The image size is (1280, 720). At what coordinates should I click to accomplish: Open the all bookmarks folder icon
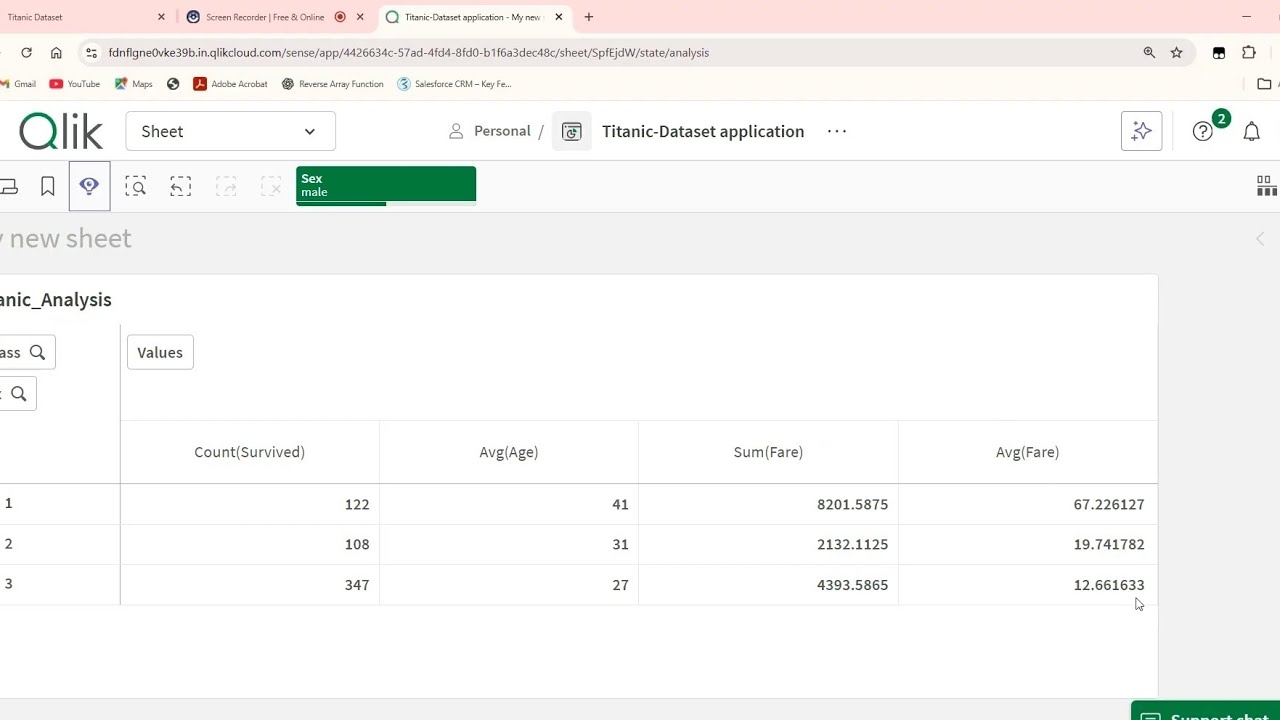[x=1264, y=84]
